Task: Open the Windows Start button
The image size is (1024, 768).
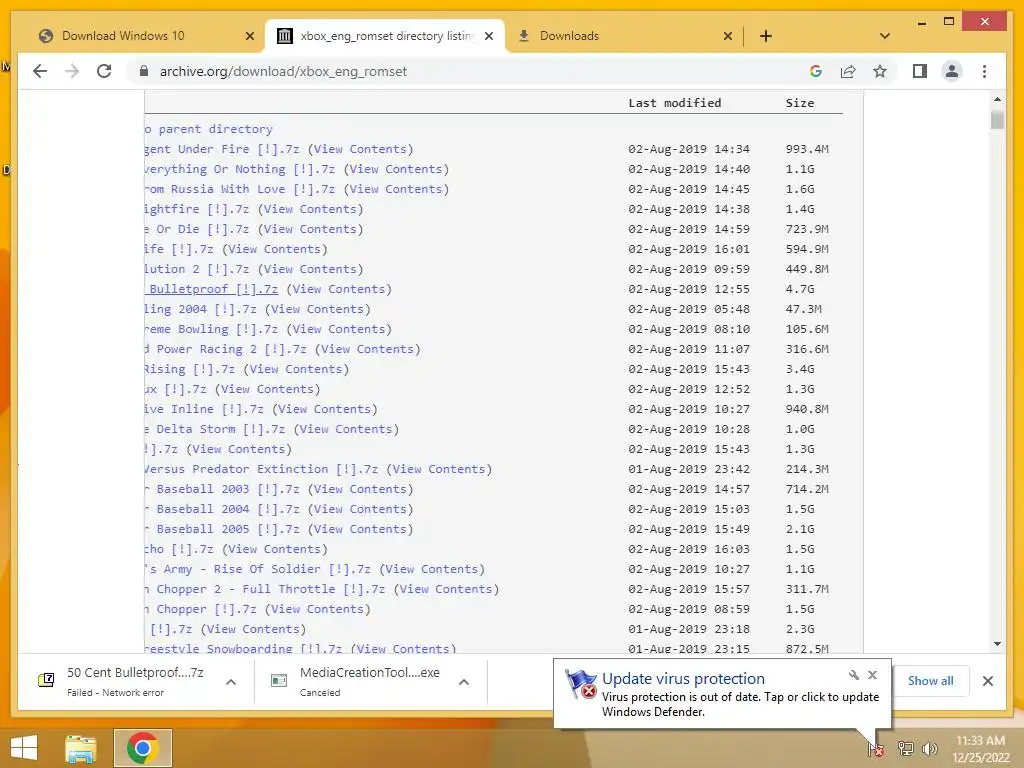Action: click(x=24, y=748)
